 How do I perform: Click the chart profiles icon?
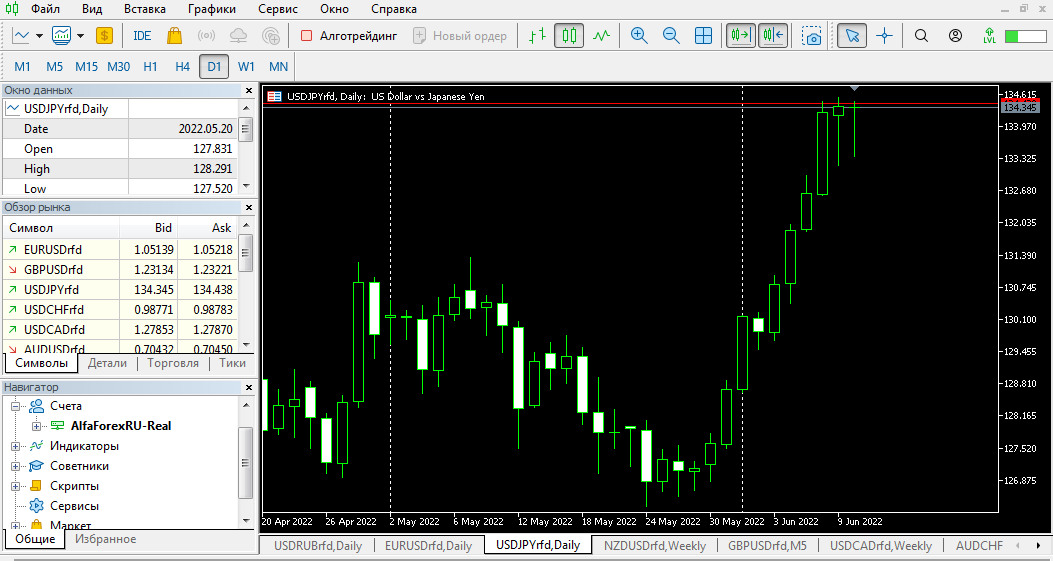62,36
